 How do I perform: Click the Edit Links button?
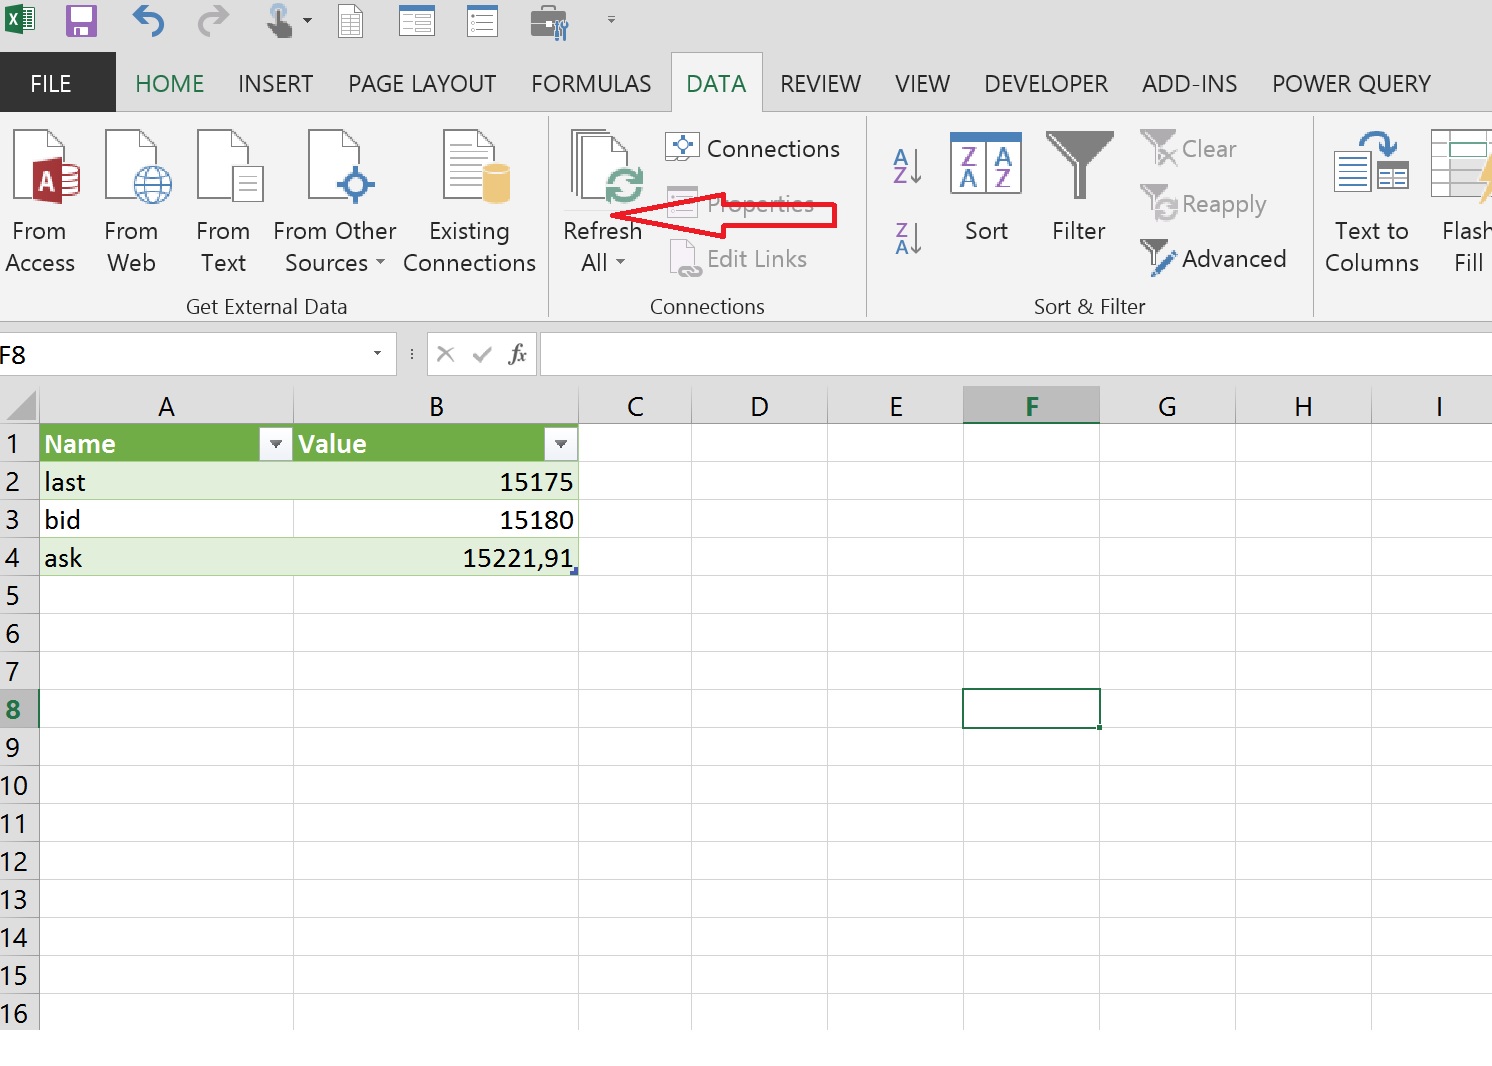click(739, 259)
